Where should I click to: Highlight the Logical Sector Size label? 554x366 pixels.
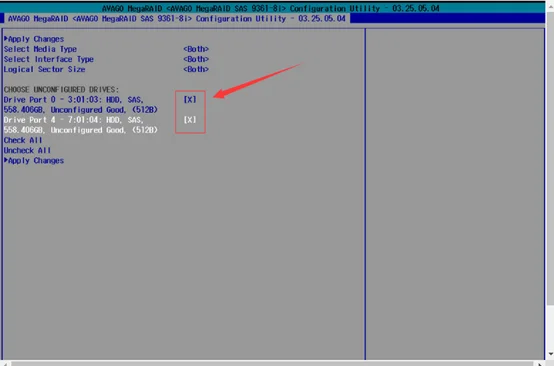[x=45, y=69]
